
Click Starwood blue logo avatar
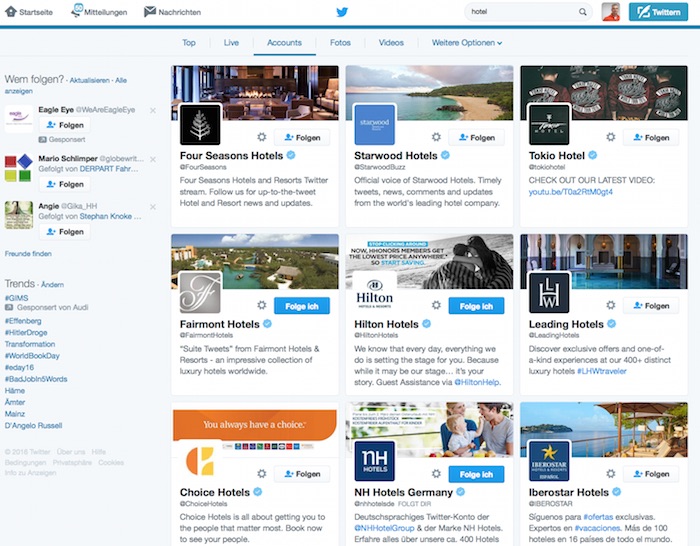pyautogui.click(x=375, y=125)
